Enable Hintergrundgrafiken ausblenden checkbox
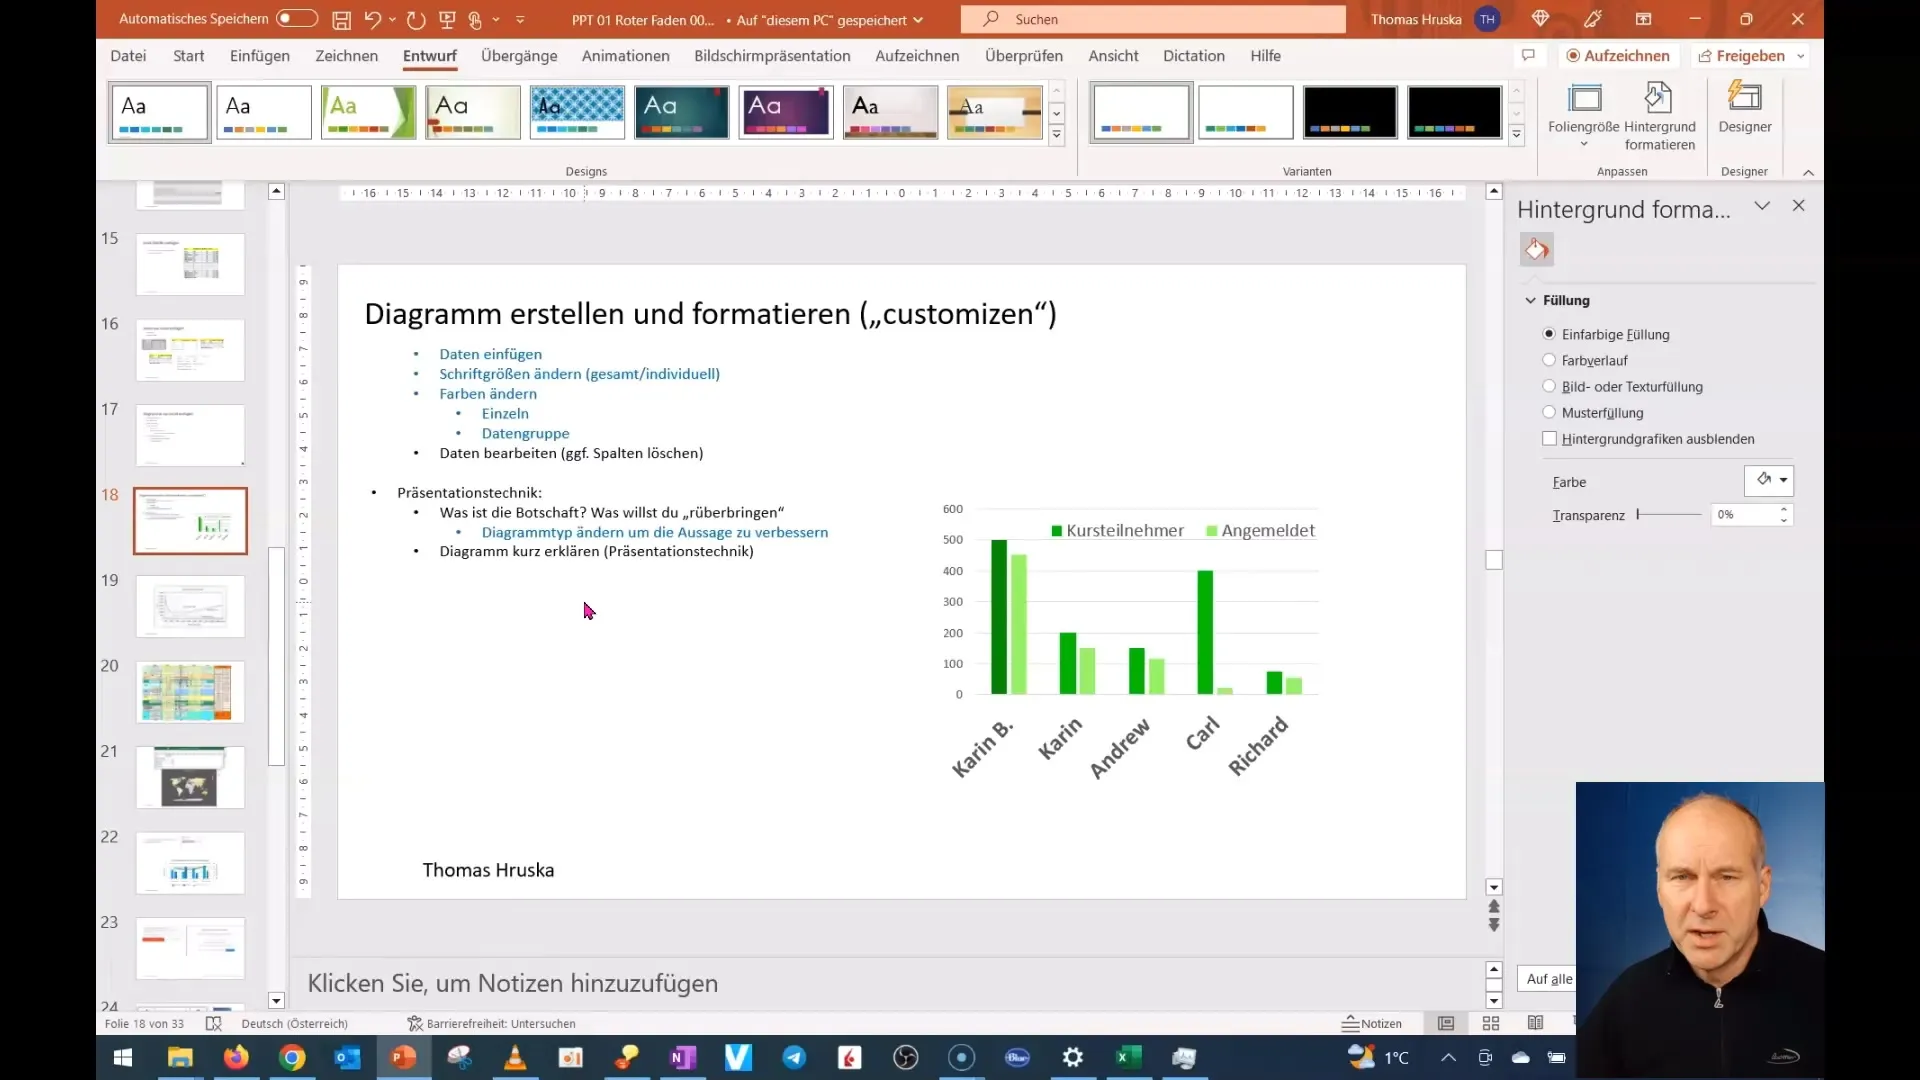This screenshot has width=1920, height=1080. pyautogui.click(x=1549, y=438)
